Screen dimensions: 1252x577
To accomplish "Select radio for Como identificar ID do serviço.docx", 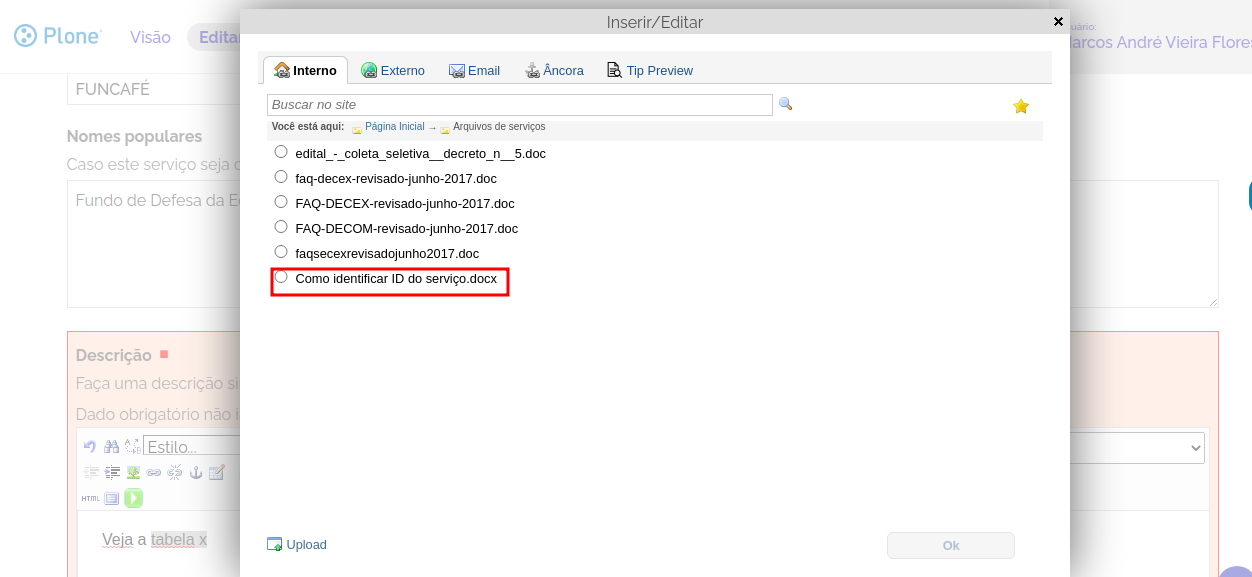I will [x=281, y=277].
